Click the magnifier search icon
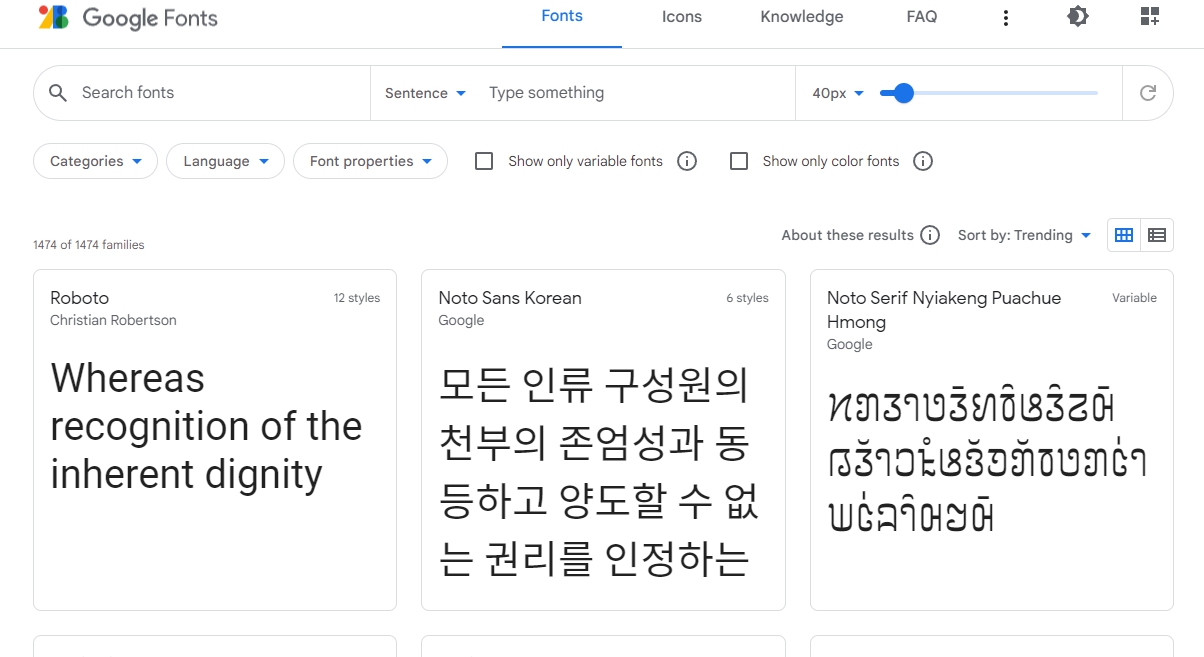This screenshot has height=657, width=1204. [x=59, y=93]
